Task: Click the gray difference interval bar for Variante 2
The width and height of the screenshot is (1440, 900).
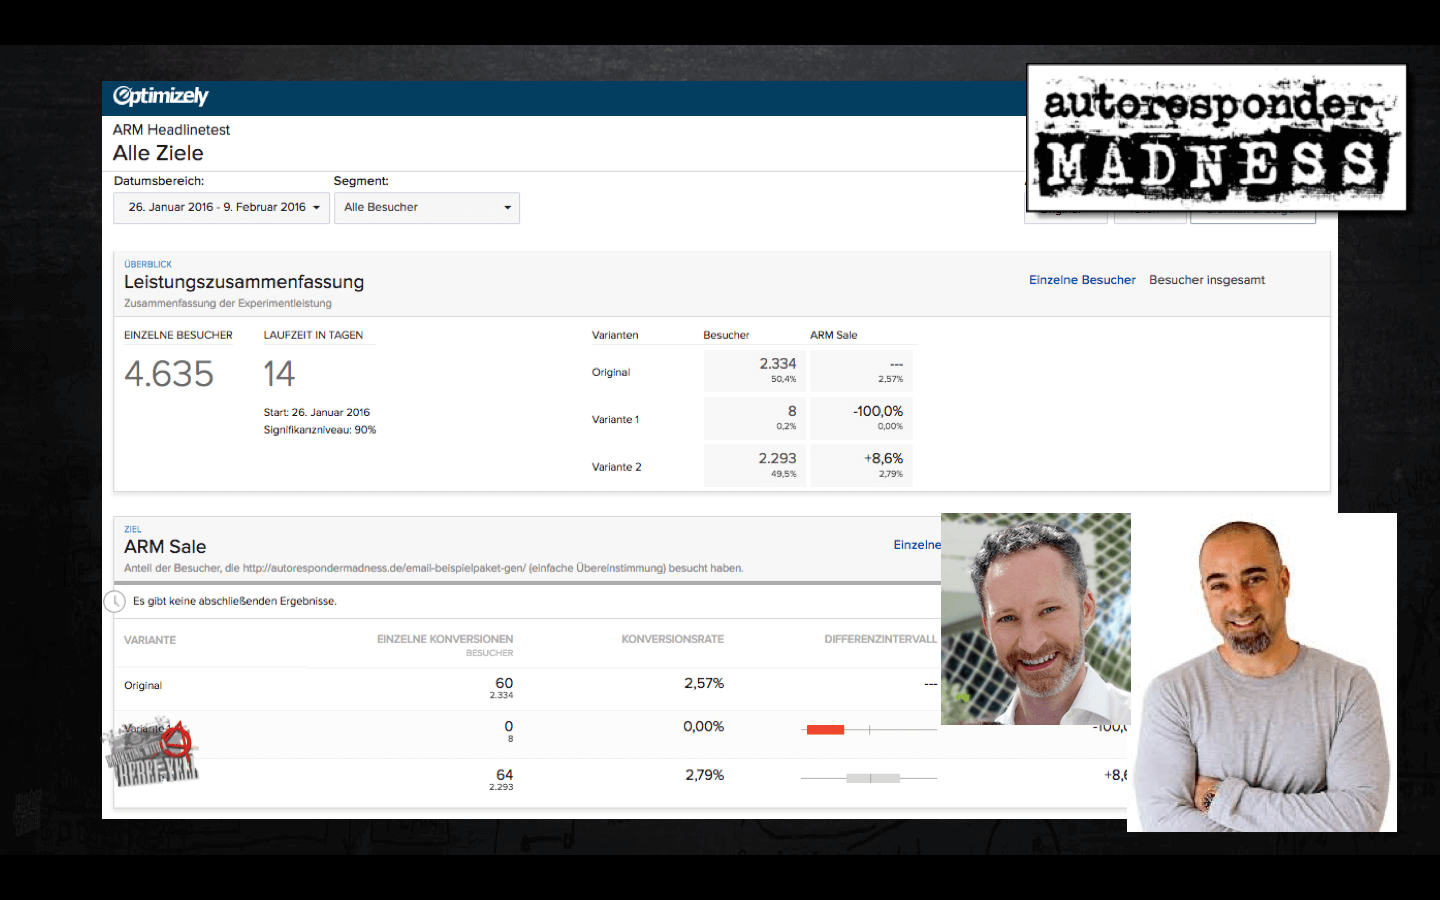Action: (x=873, y=777)
